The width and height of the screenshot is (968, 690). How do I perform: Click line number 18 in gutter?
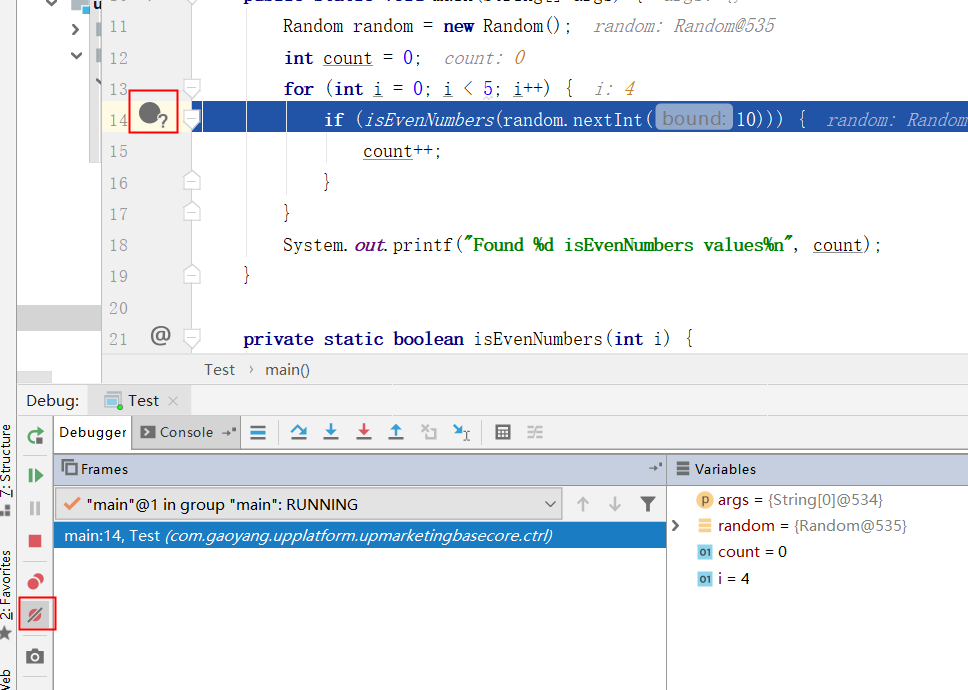click(119, 245)
